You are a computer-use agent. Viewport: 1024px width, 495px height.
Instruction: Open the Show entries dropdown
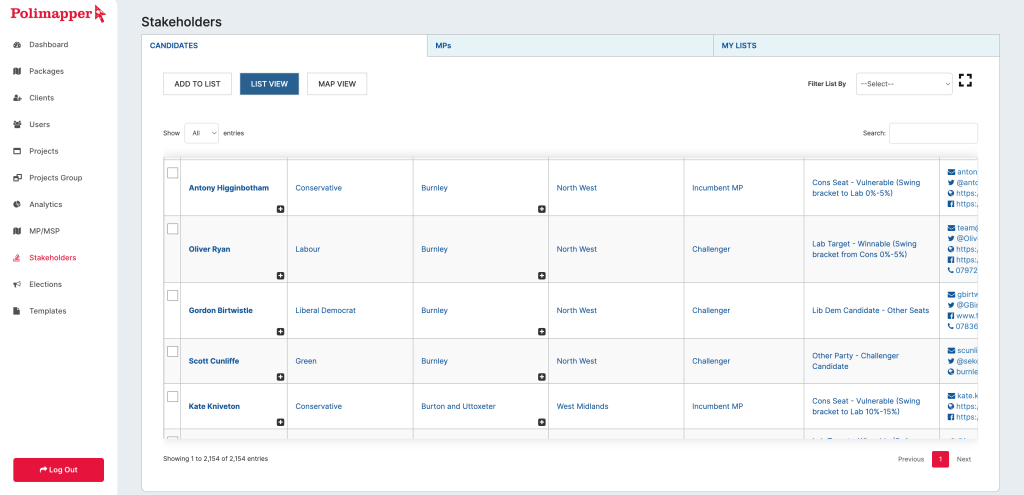201,133
